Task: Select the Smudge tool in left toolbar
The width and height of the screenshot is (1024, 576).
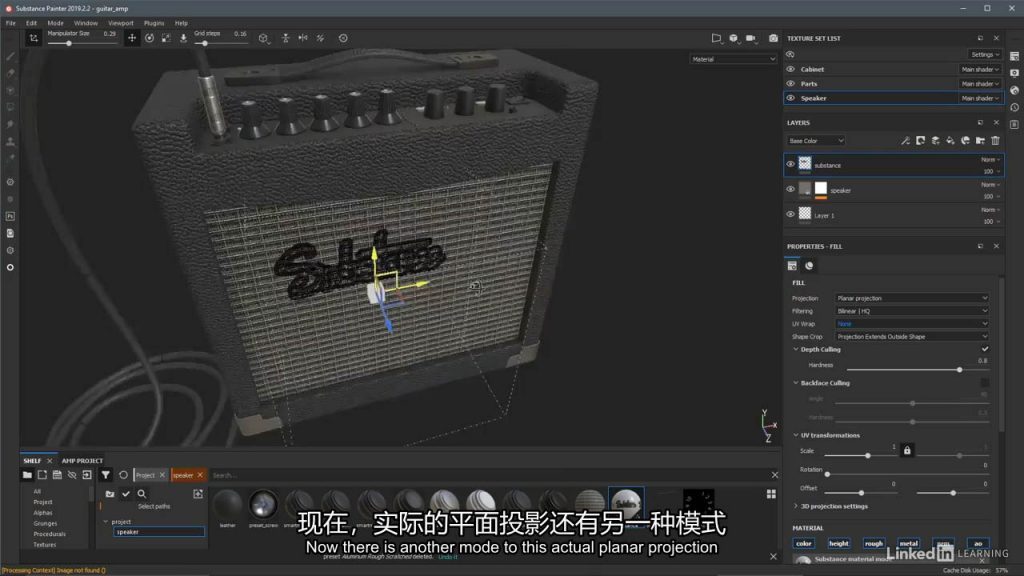Action: pos(10,124)
